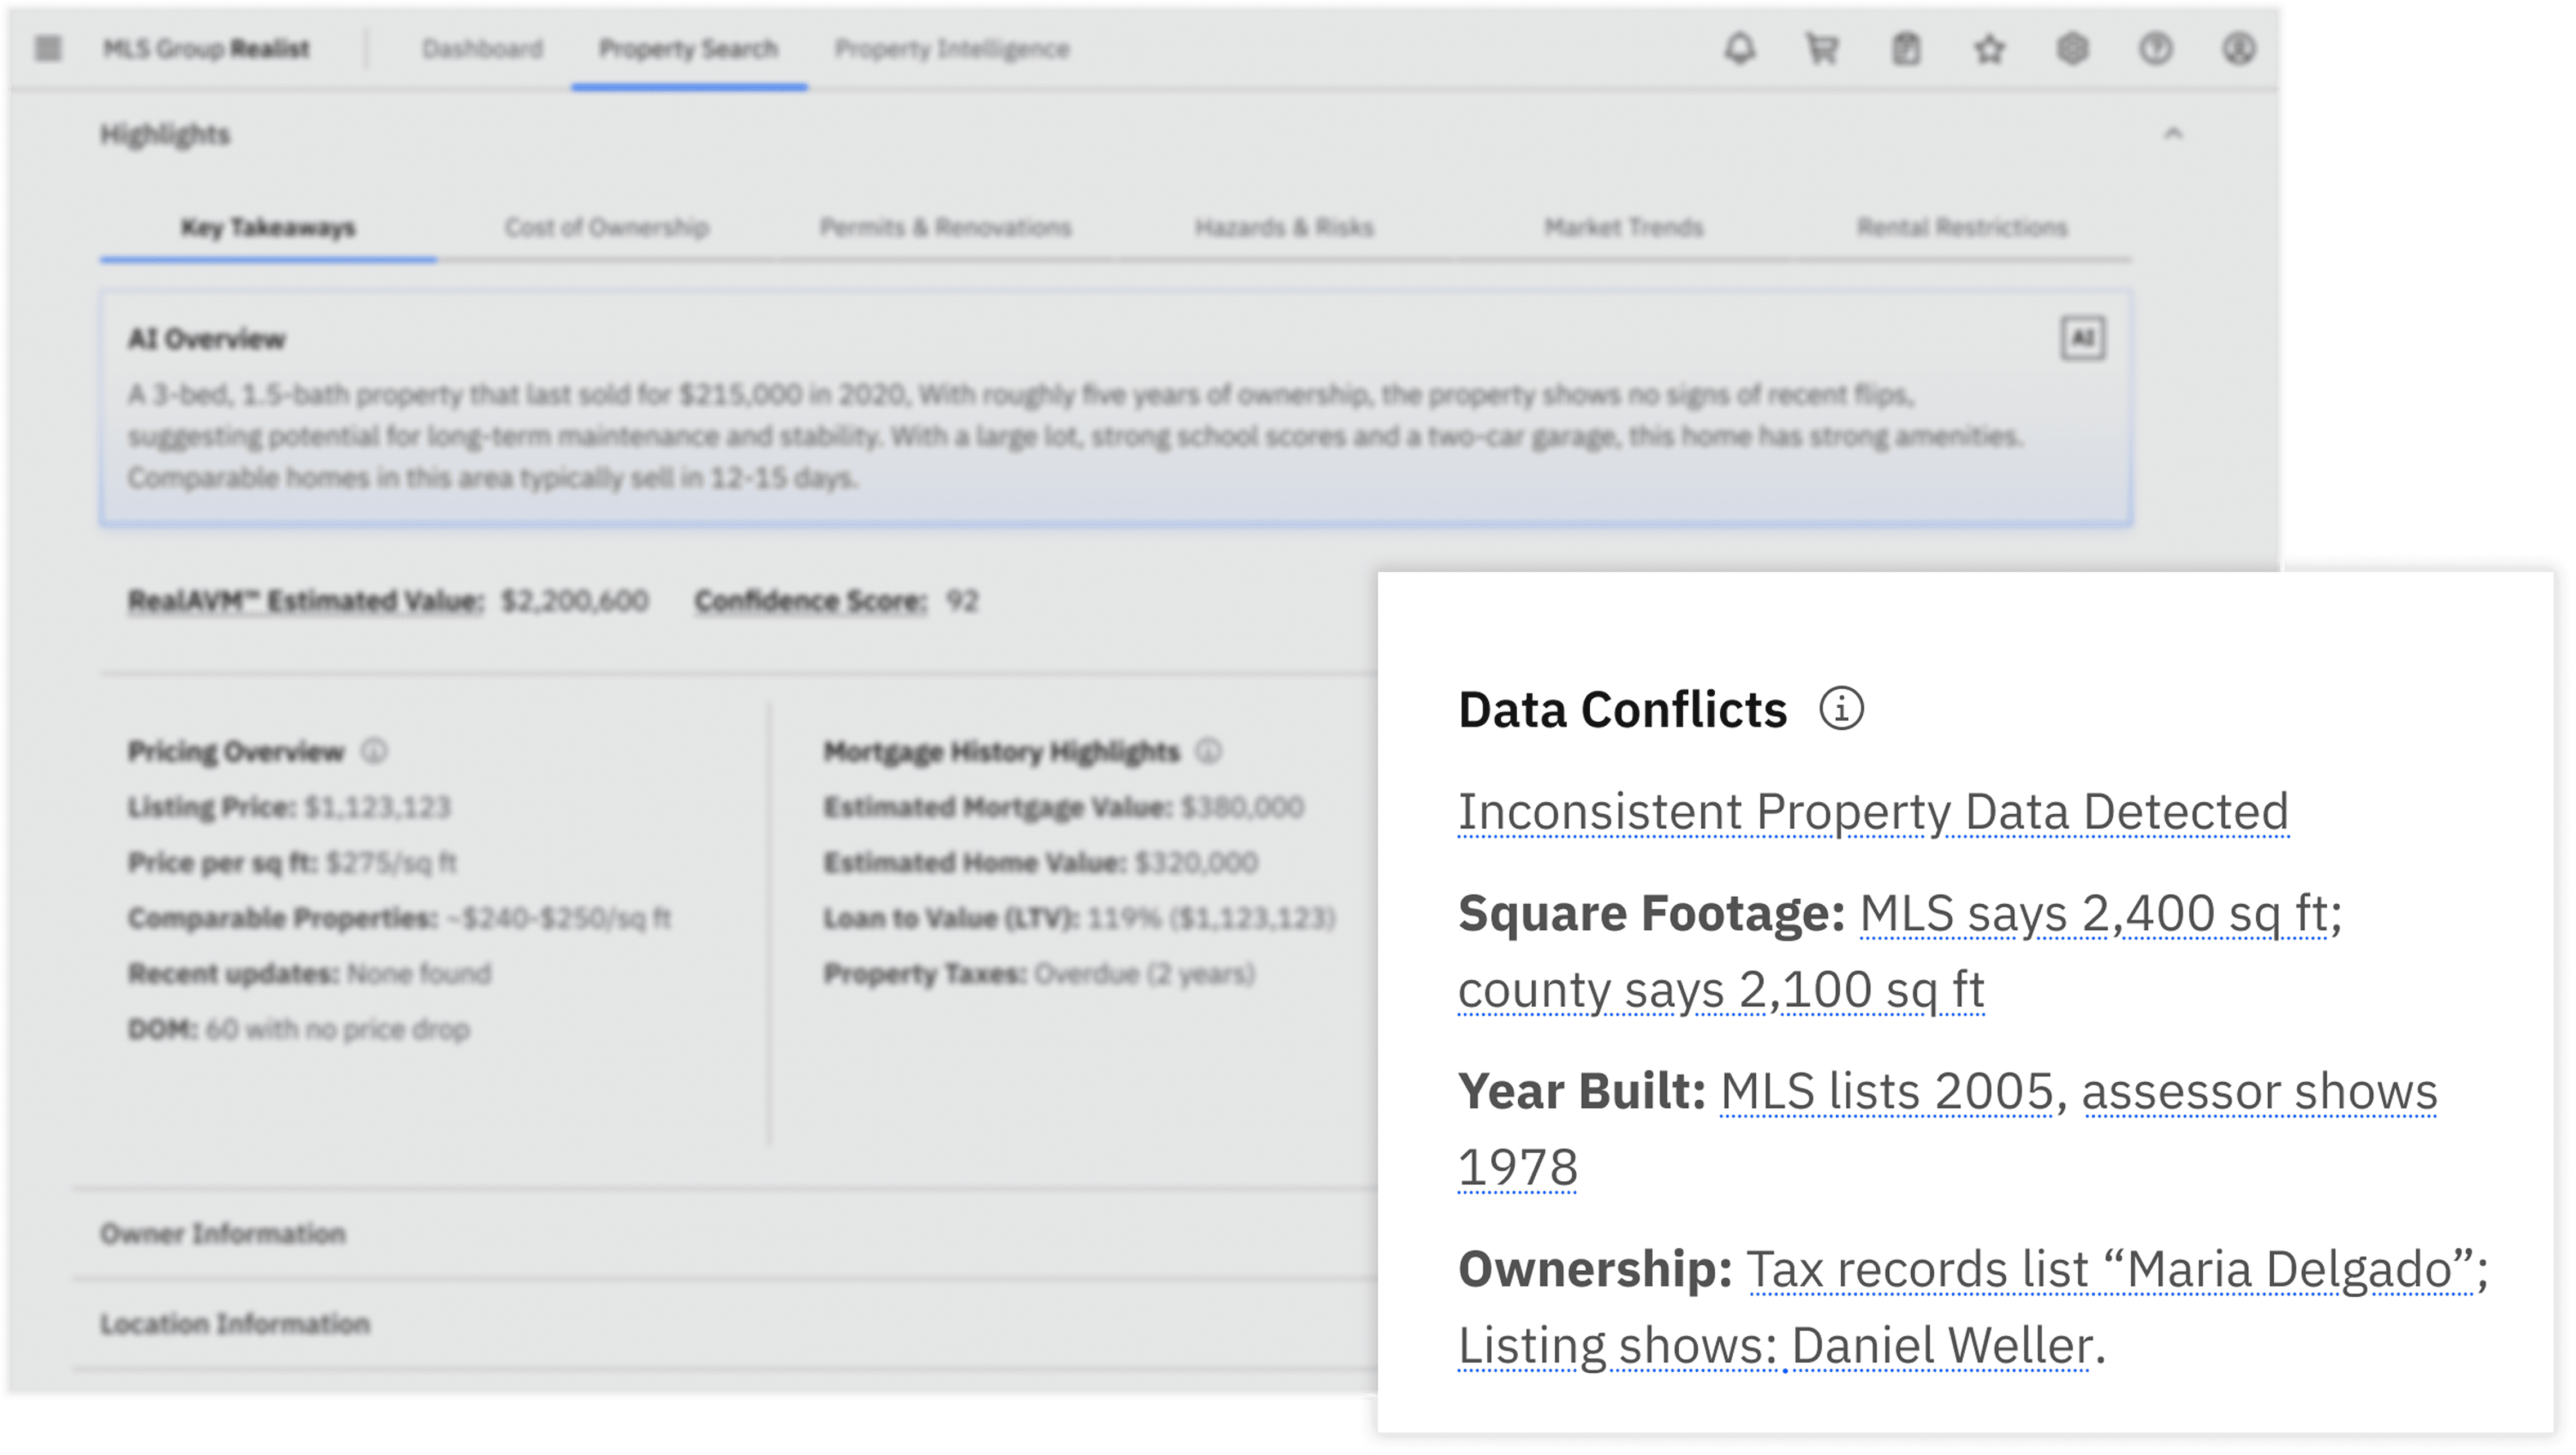Open favorites star icon
Screen dimensions: 2576x1455
pos(1989,48)
